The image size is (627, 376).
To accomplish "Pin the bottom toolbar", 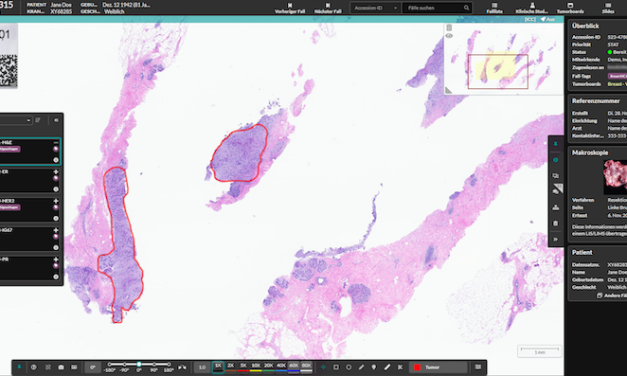I will point(19,367).
